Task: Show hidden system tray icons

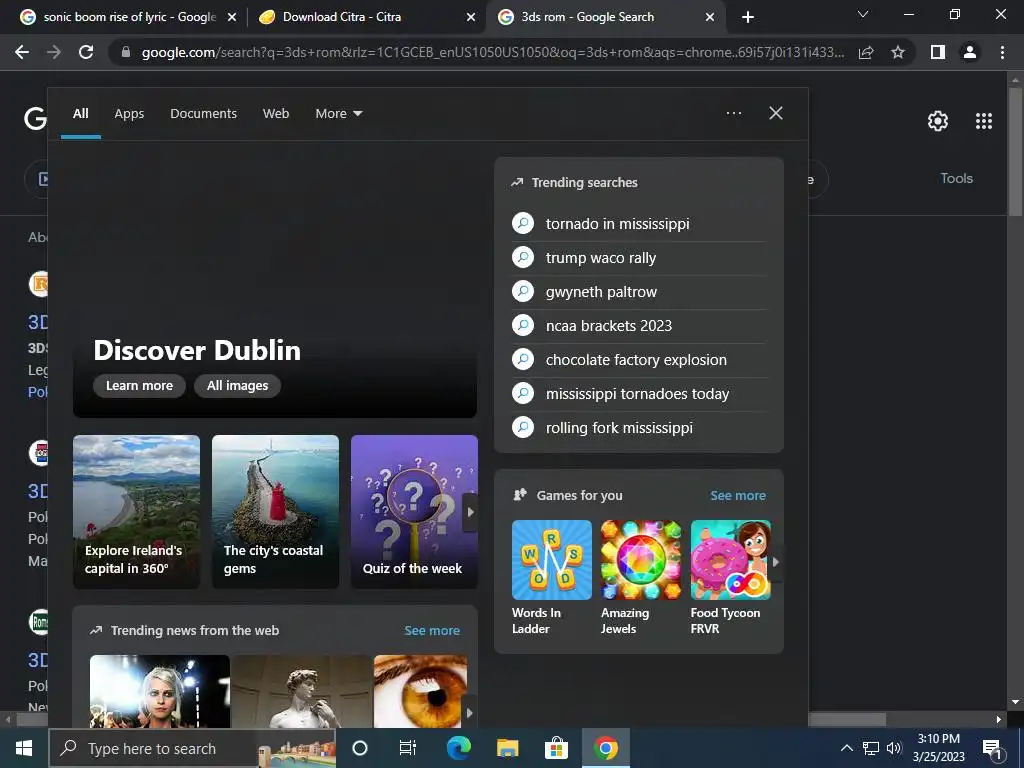Action: pos(846,748)
